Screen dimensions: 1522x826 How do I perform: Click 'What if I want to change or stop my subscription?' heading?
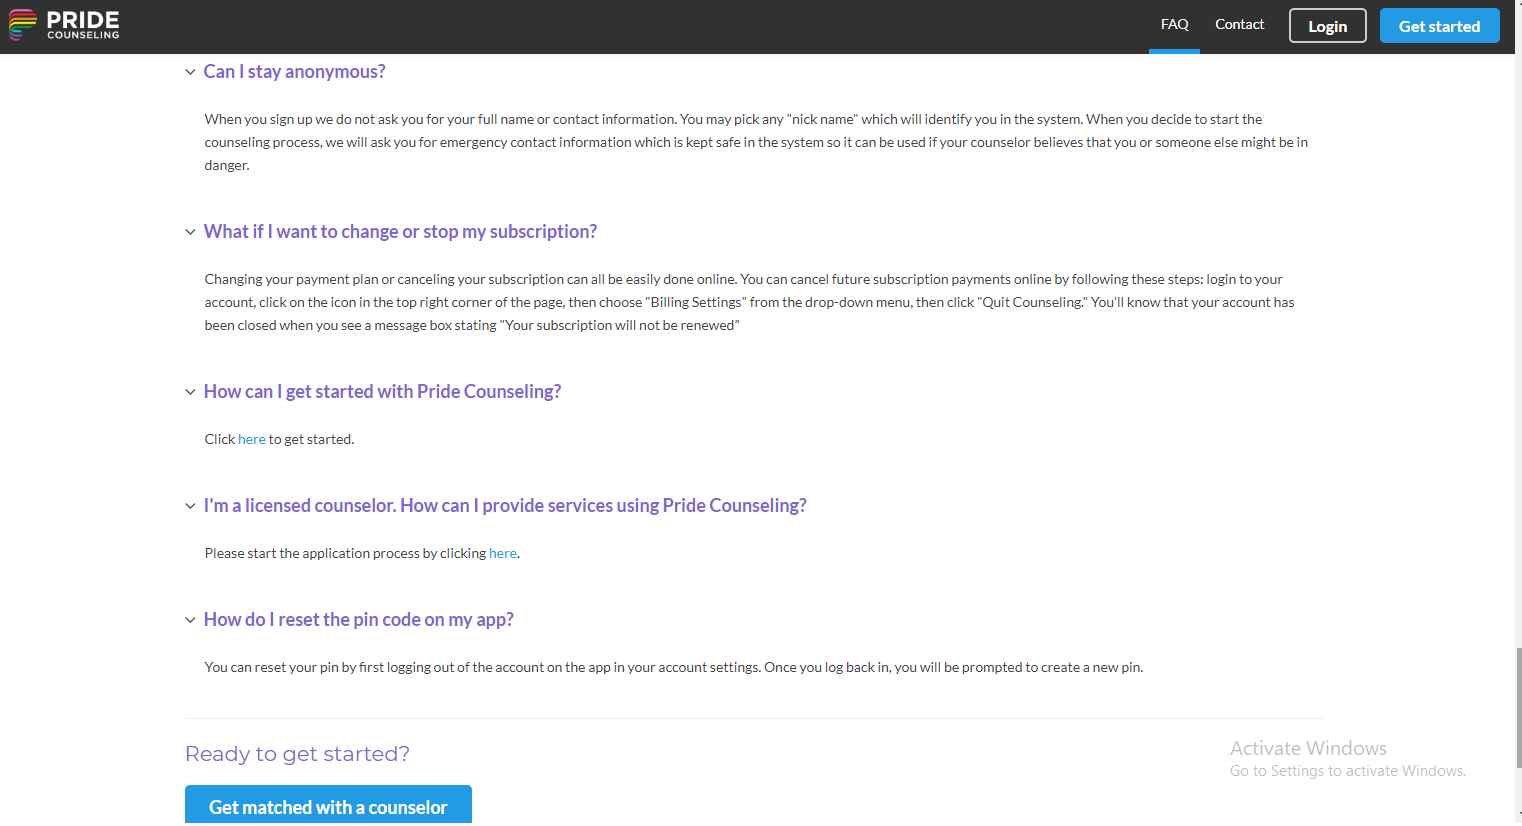[400, 232]
